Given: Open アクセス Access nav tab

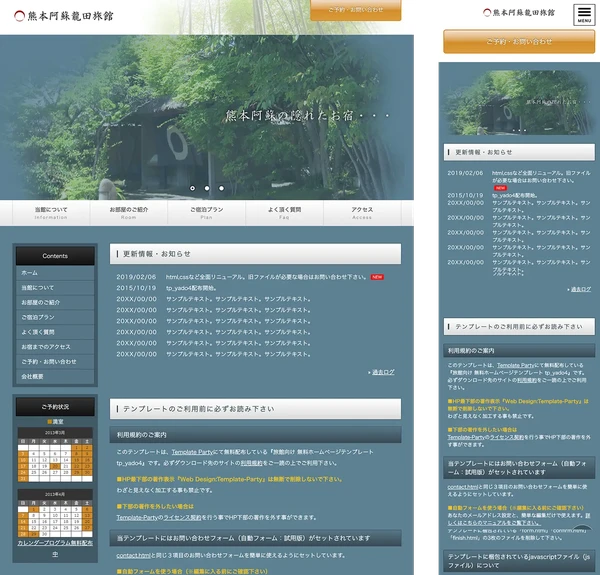Looking at the screenshot, I should (362, 212).
